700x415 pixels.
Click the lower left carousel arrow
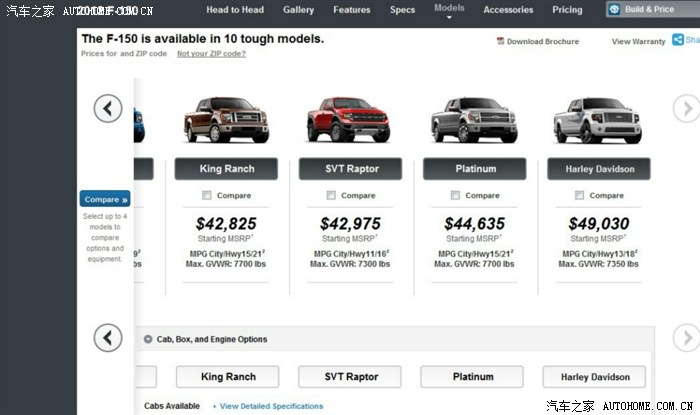point(108,338)
